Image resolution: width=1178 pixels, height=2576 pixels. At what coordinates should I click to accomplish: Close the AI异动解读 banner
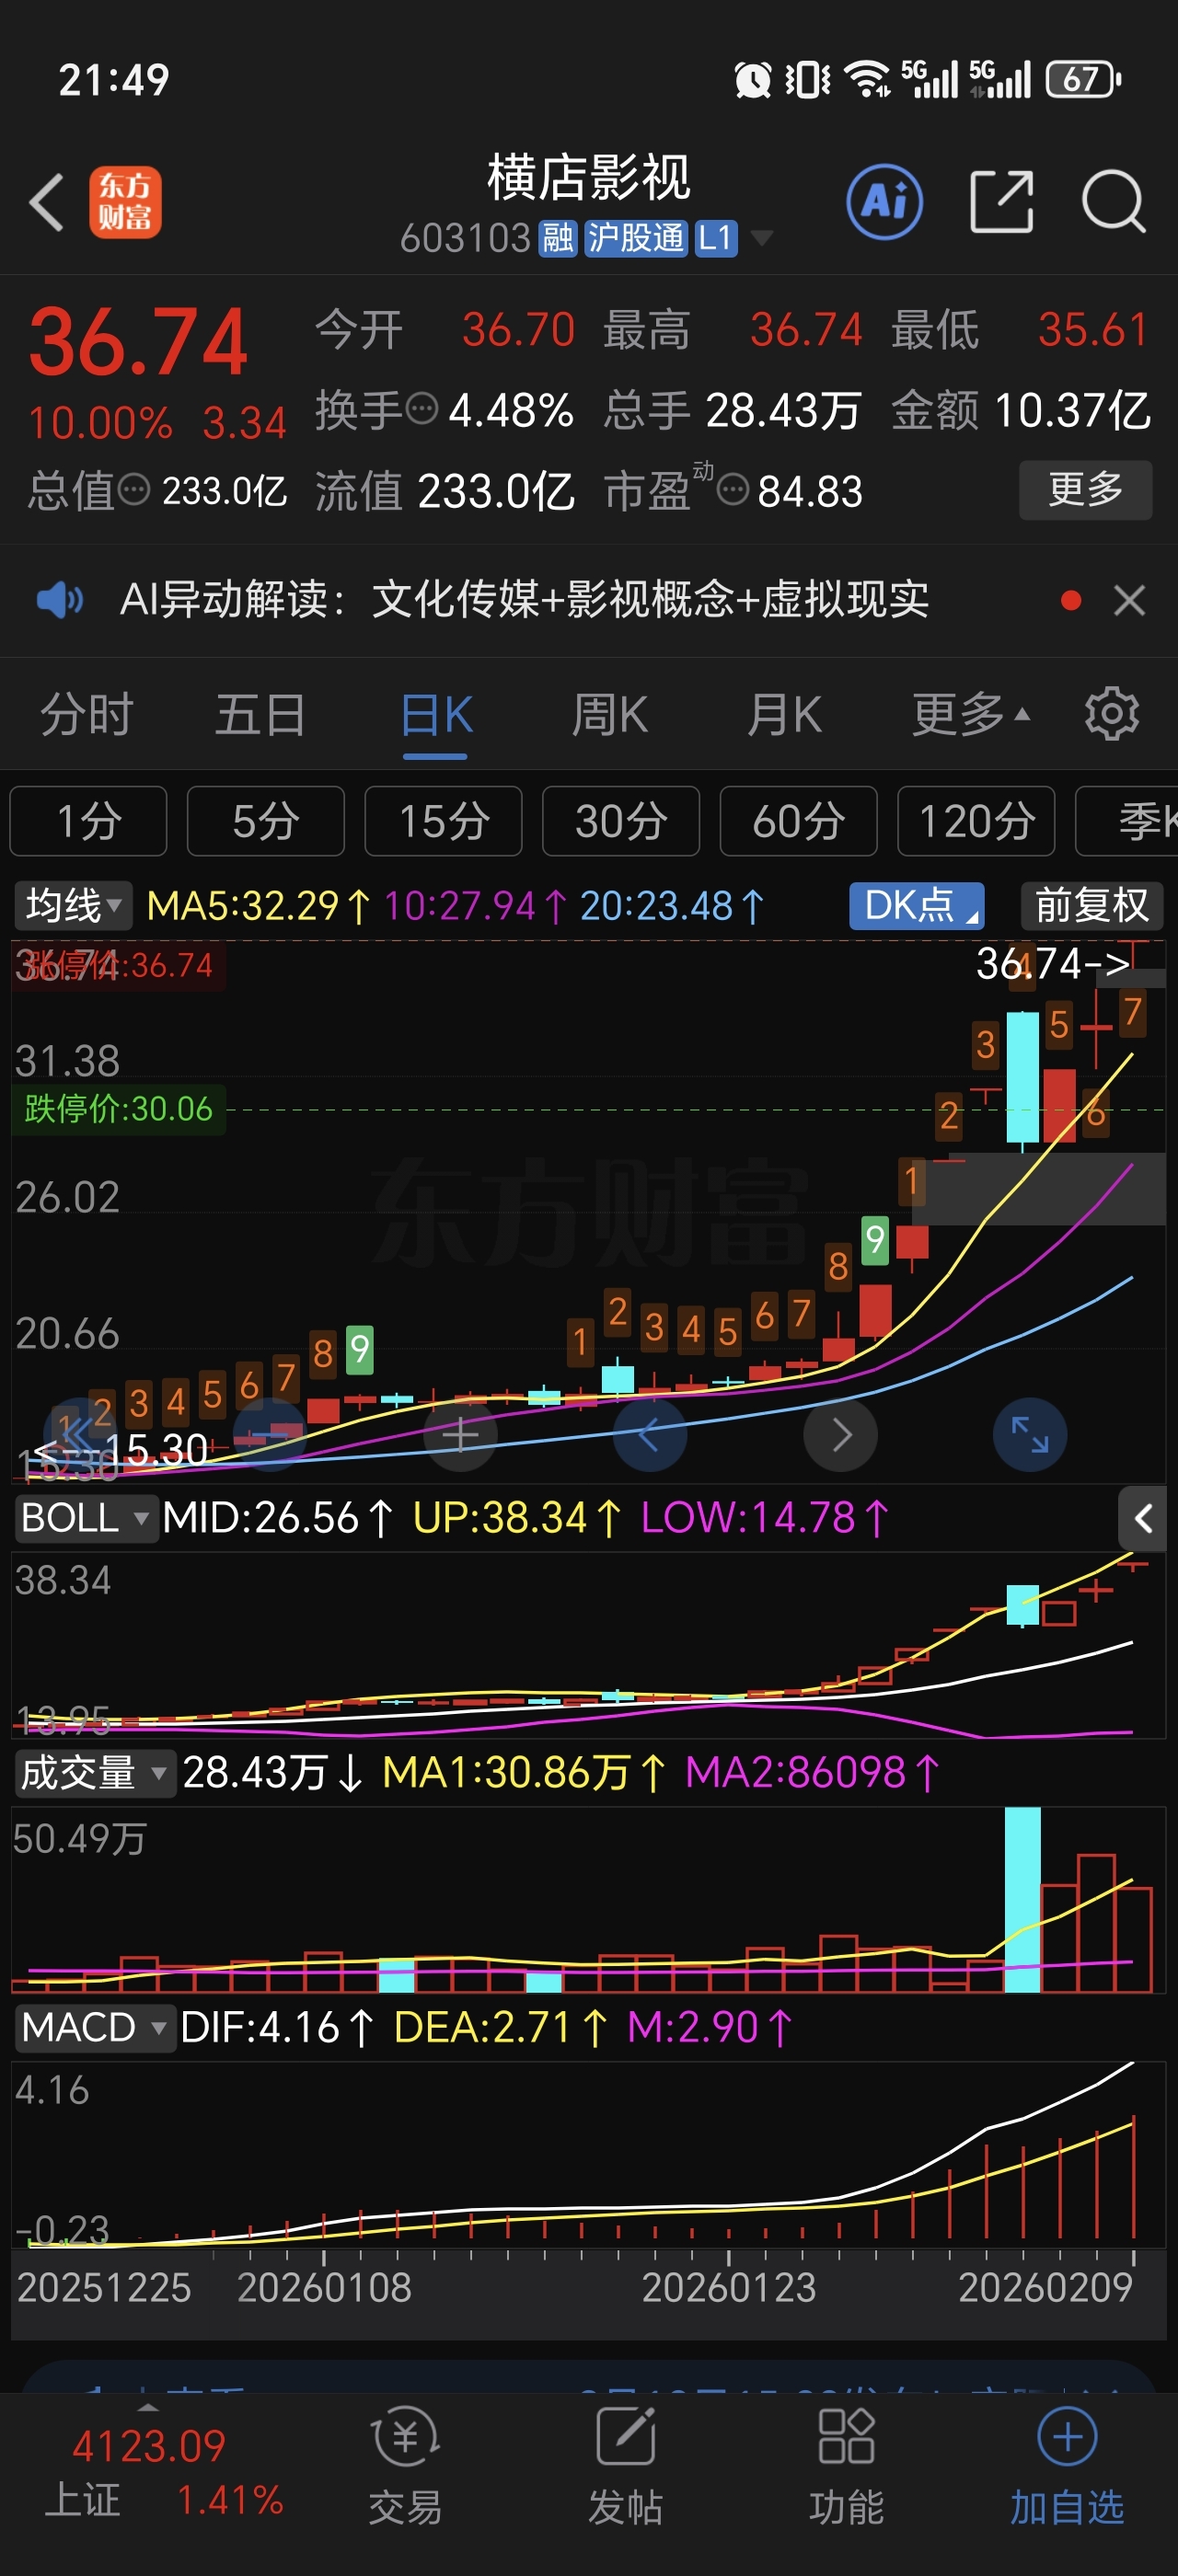click(1130, 601)
